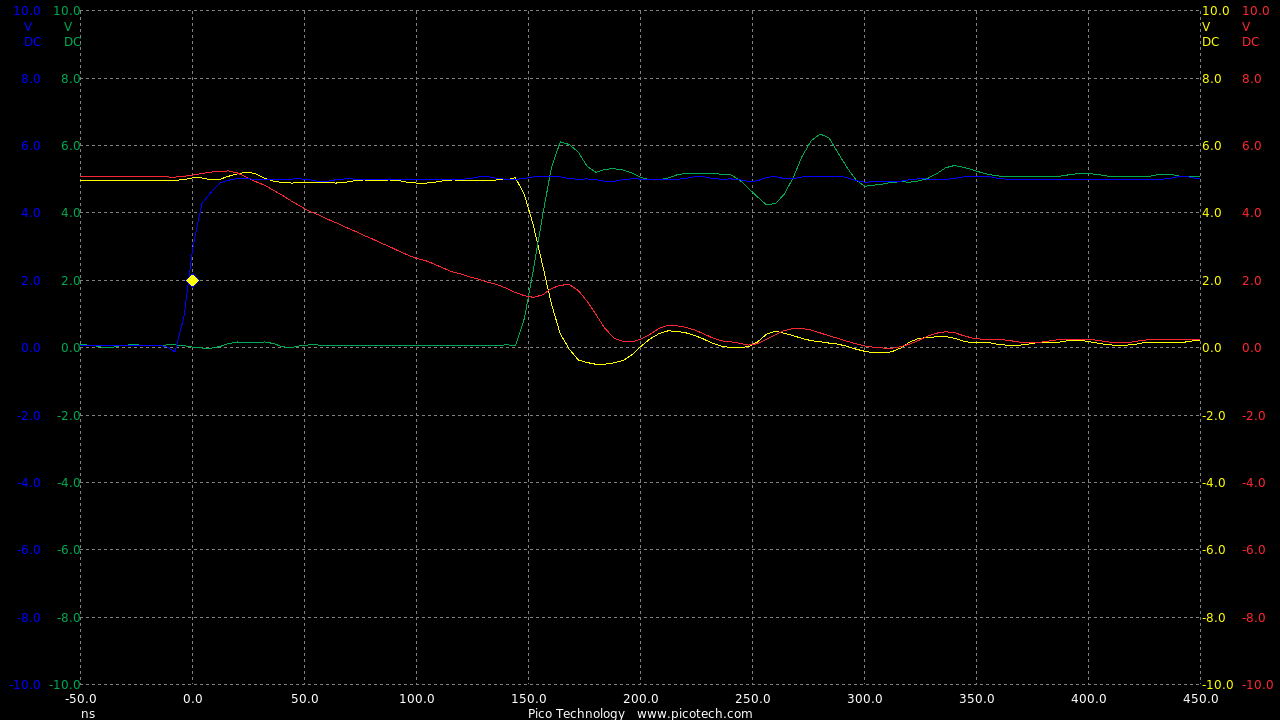Screen dimensions: 1280x720
Task: Select the green channel DC coupling label
Action: point(72,42)
